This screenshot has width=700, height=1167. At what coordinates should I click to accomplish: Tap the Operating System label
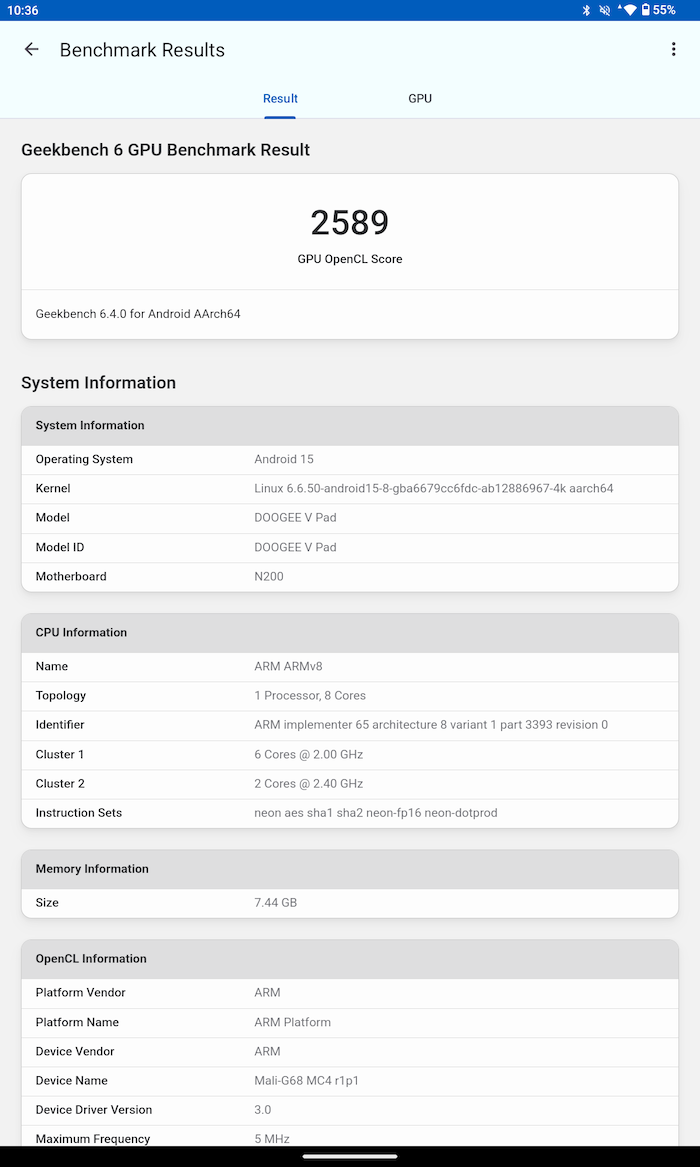tap(84, 459)
